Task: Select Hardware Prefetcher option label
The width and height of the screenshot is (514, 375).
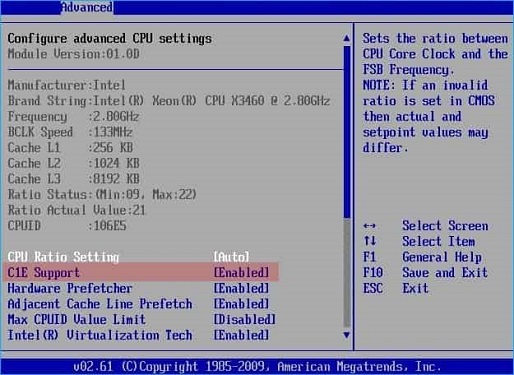Action: [x=70, y=288]
